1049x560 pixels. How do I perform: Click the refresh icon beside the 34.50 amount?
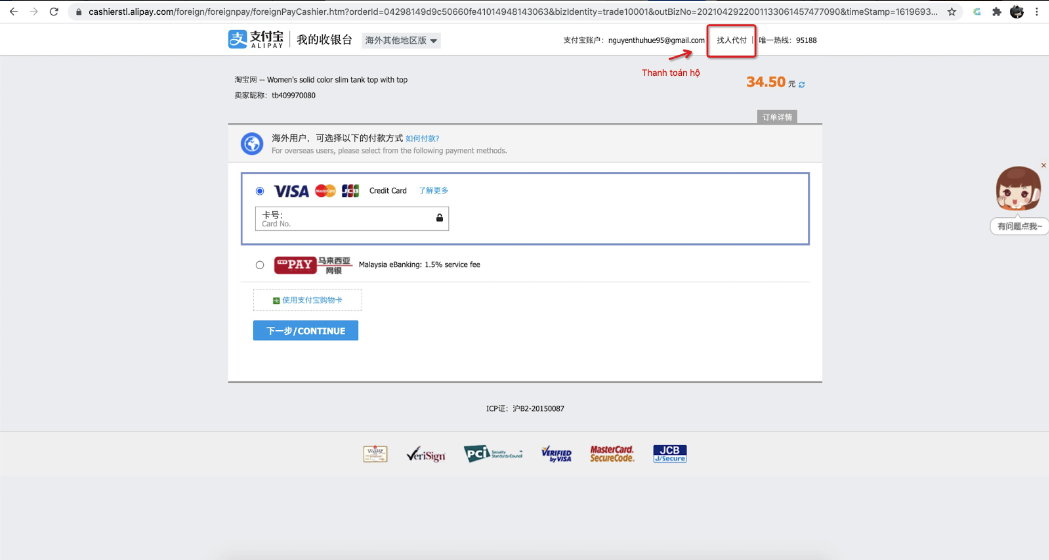[x=801, y=84]
